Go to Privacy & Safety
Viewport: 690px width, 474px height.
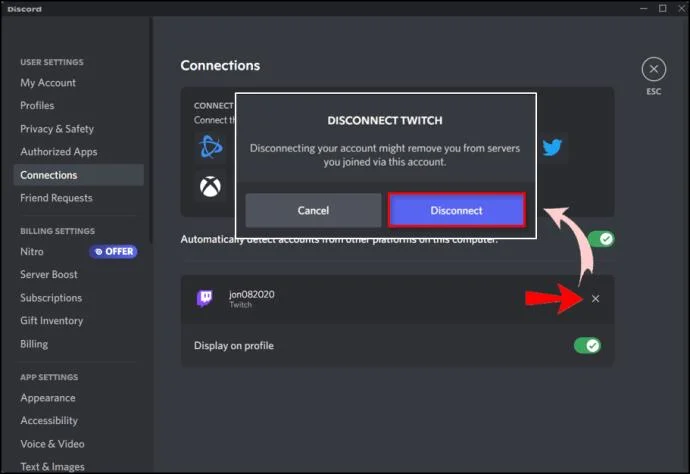[57, 129]
